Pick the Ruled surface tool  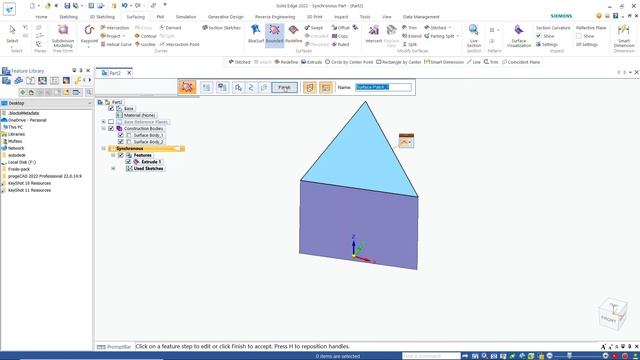[x=340, y=44]
